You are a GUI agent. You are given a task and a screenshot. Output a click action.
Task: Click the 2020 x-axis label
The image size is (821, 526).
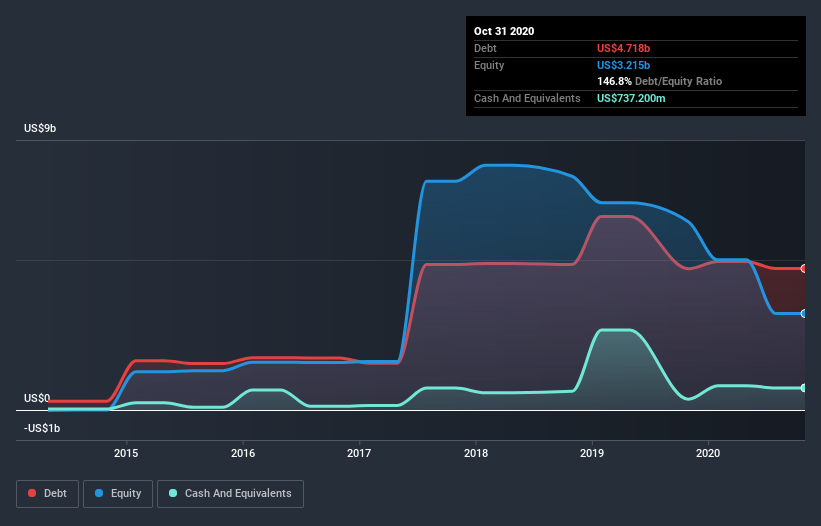click(x=708, y=453)
